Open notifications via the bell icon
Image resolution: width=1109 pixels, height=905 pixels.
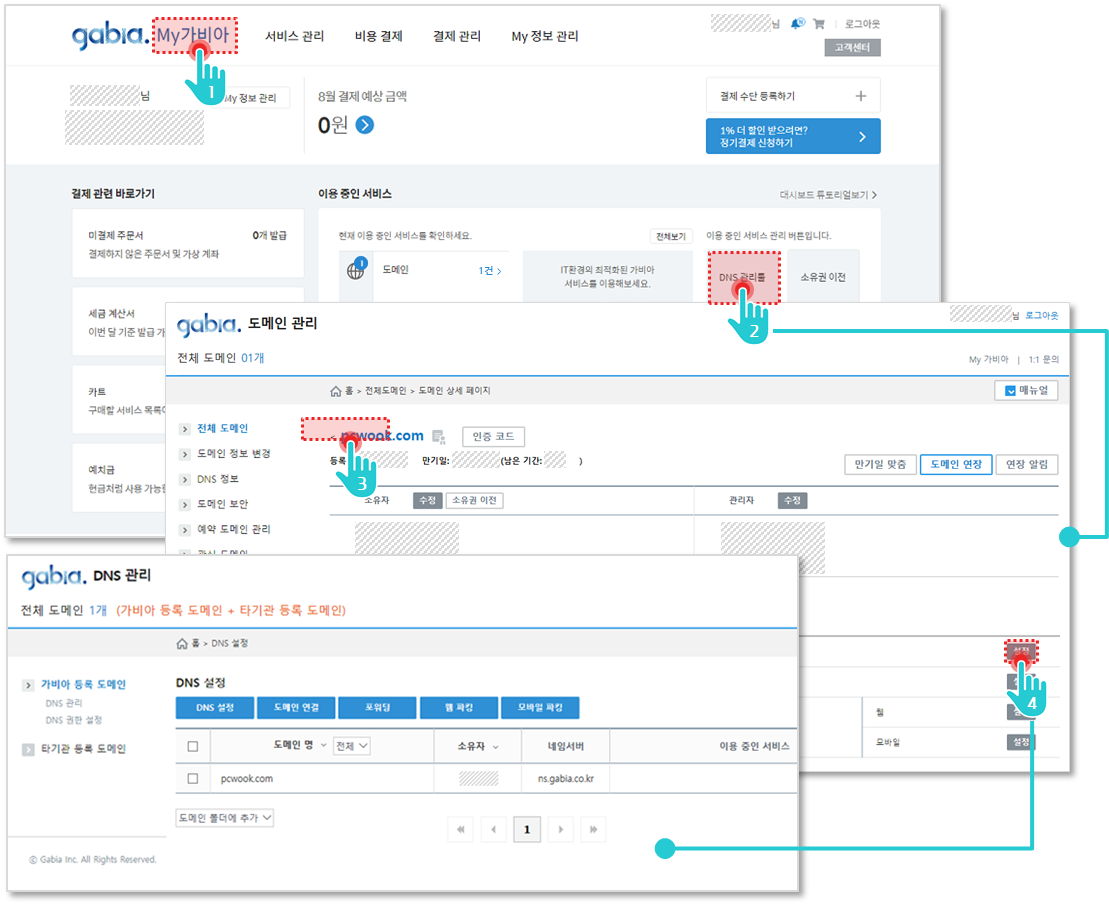[797, 24]
